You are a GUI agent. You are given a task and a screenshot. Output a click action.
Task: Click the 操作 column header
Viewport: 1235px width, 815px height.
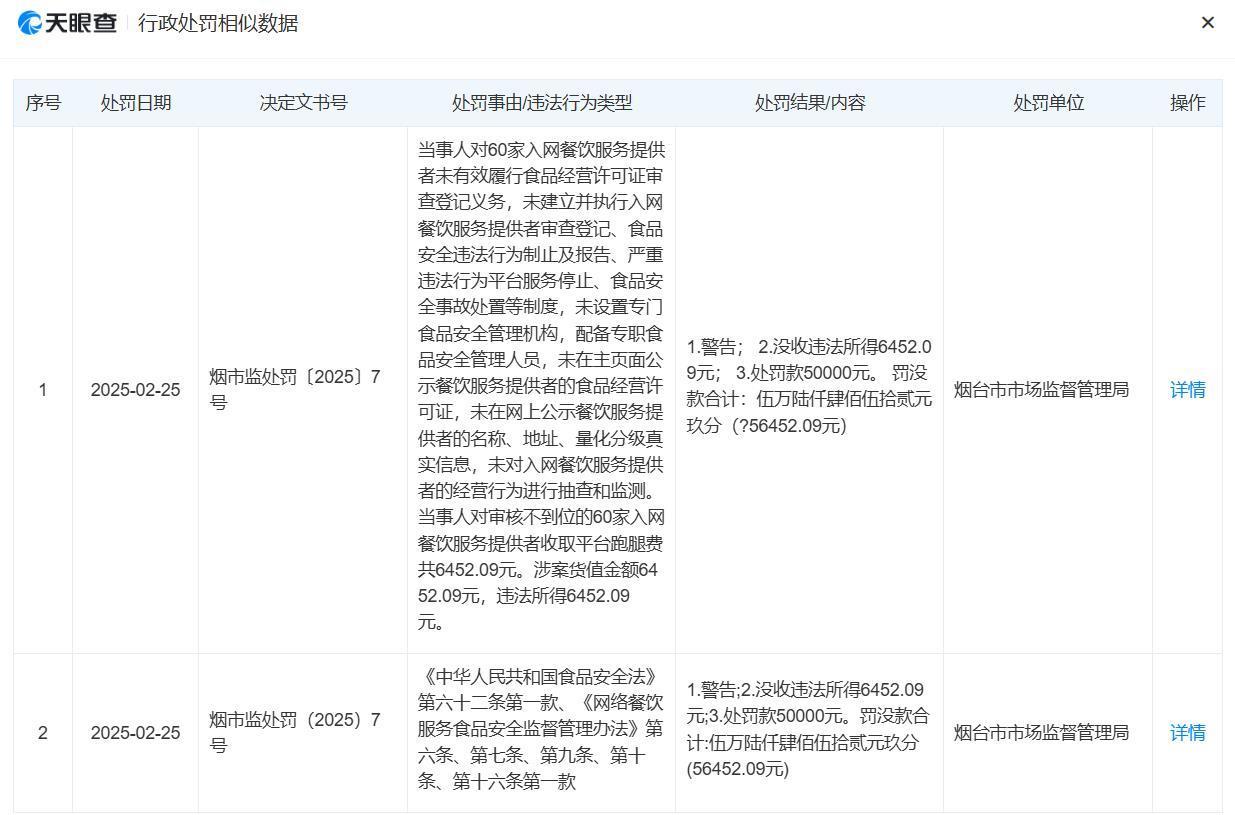pos(1187,103)
